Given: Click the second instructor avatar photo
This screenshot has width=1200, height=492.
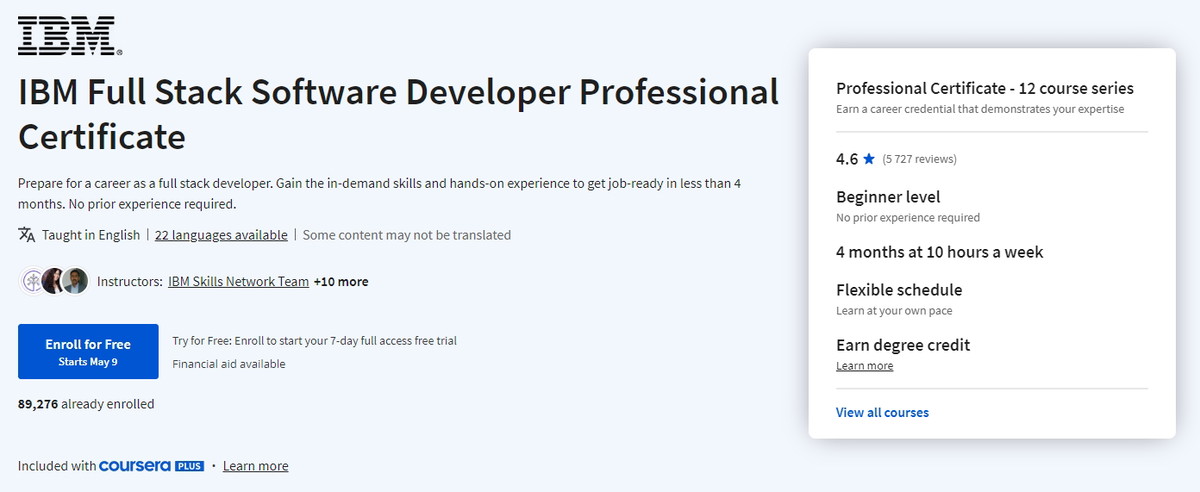Looking at the screenshot, I should click(x=54, y=281).
